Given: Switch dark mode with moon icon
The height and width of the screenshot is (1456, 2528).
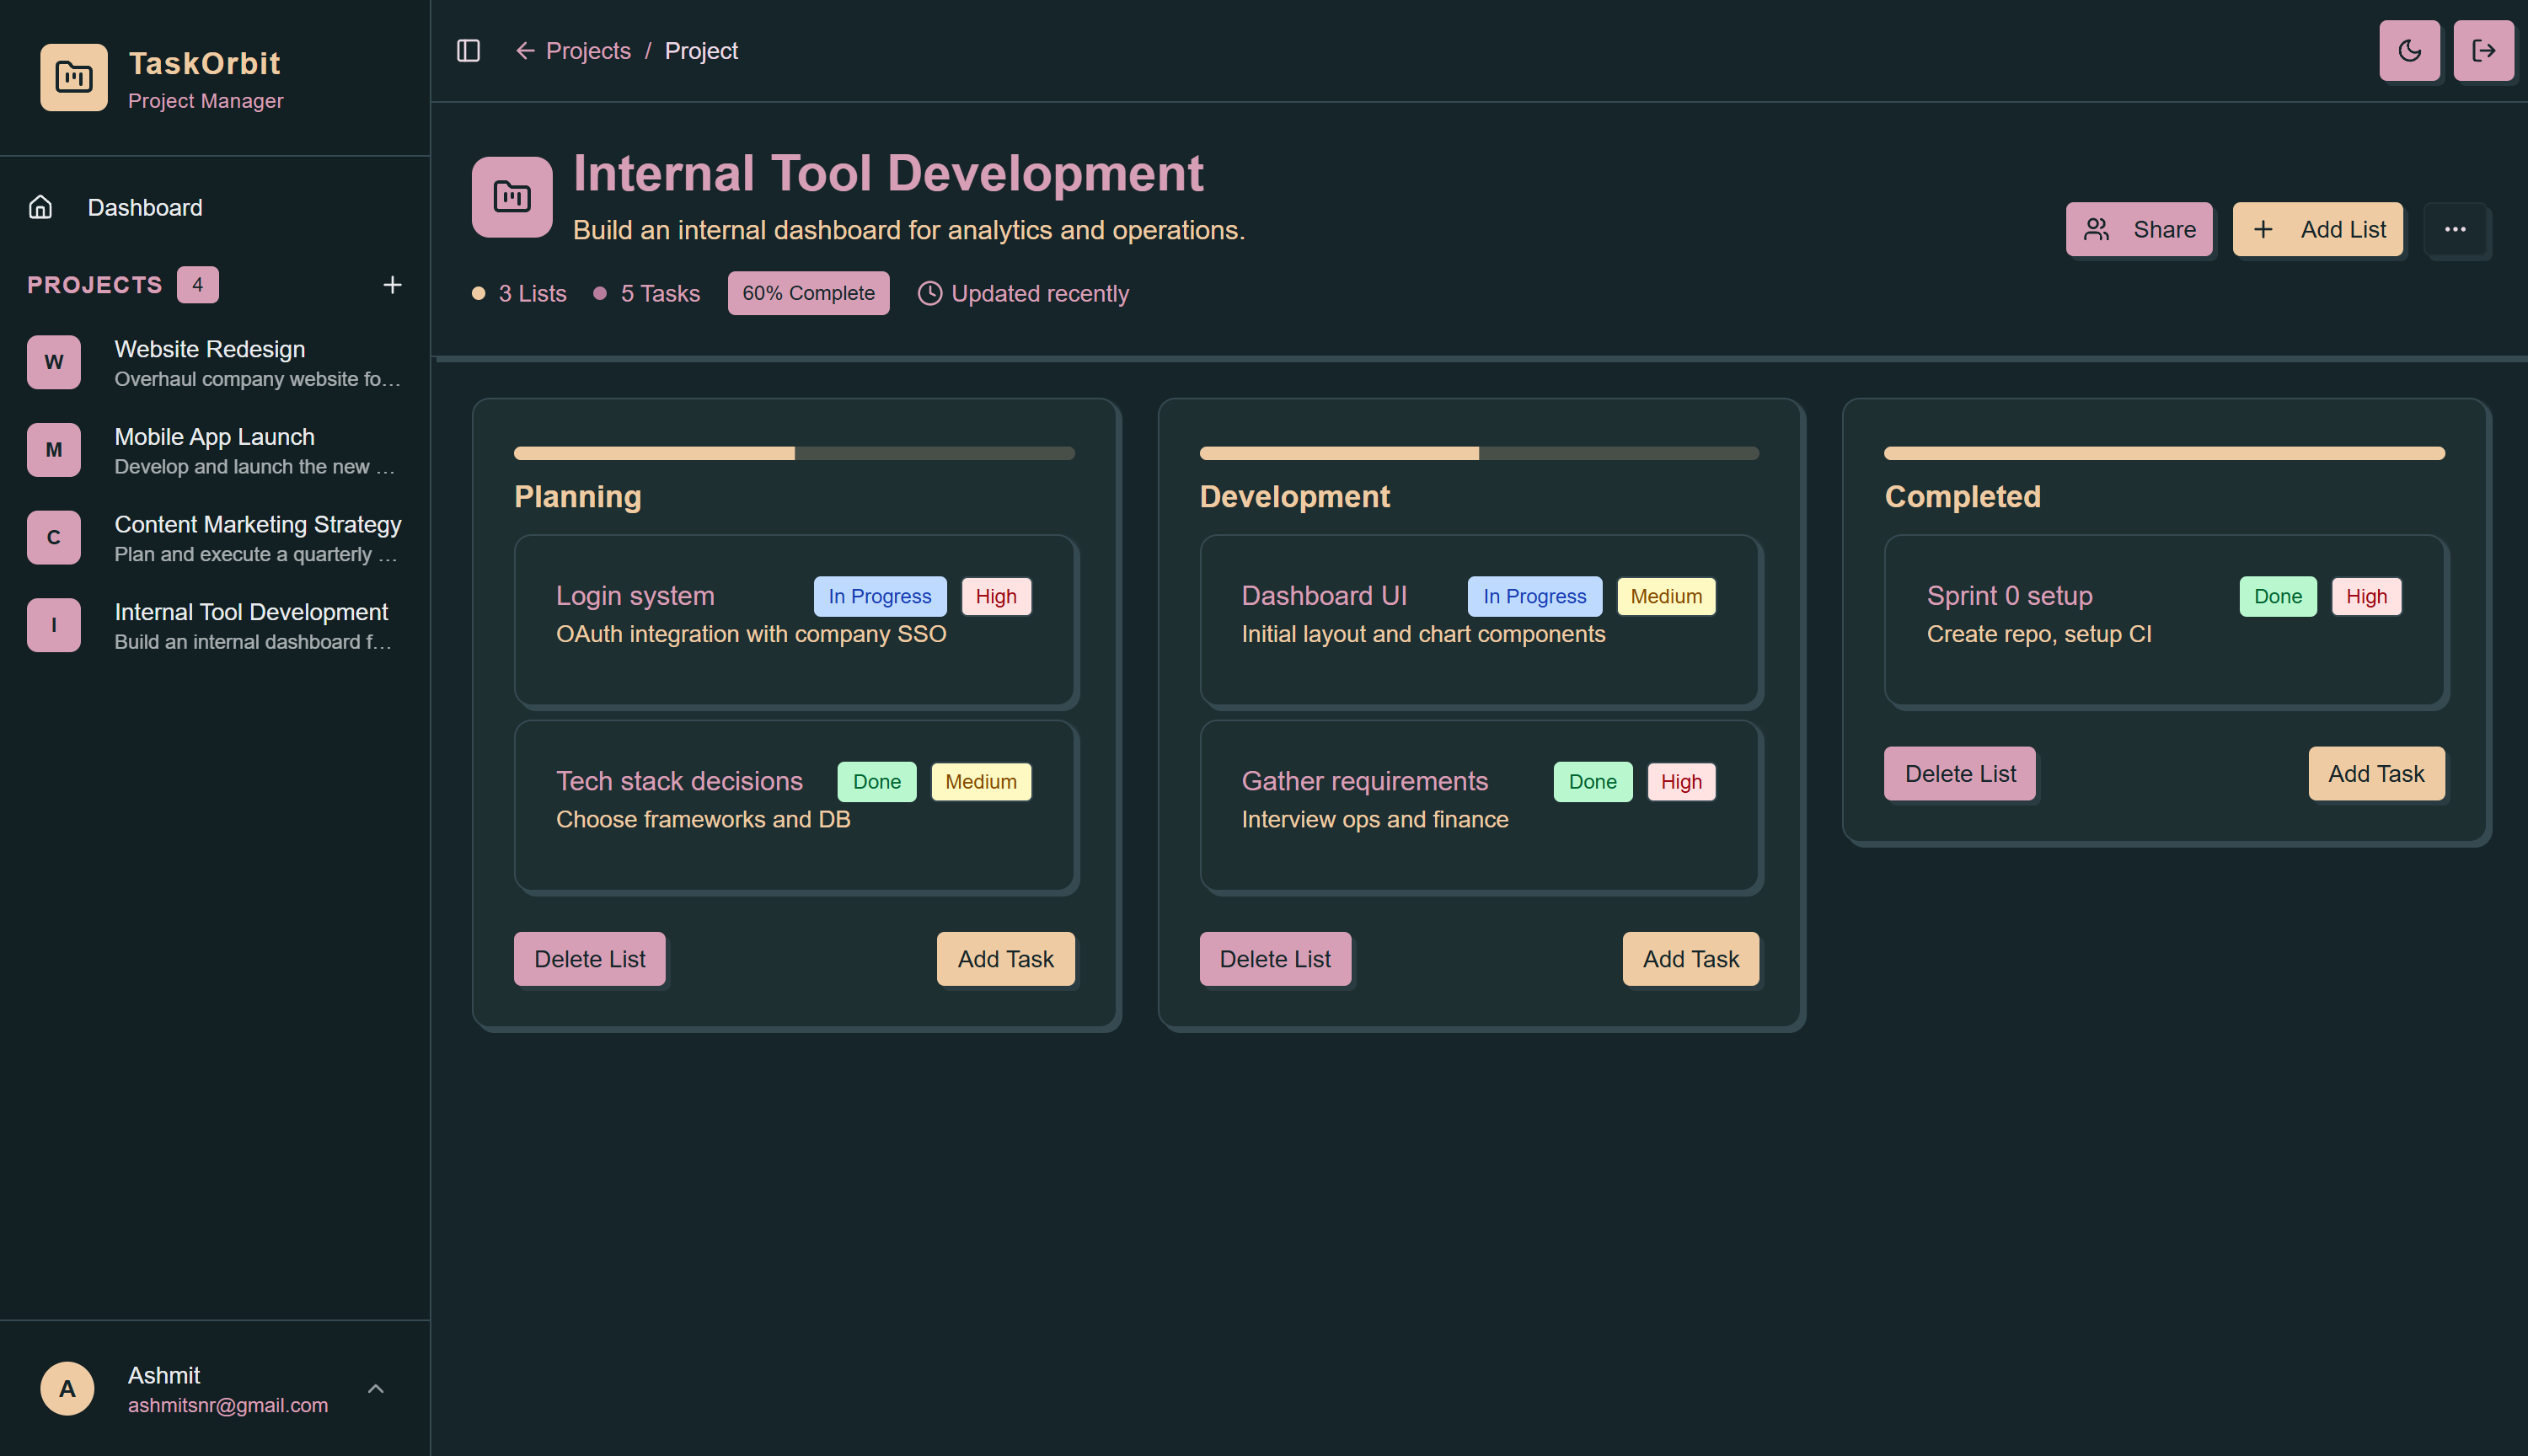Looking at the screenshot, I should click(2409, 51).
